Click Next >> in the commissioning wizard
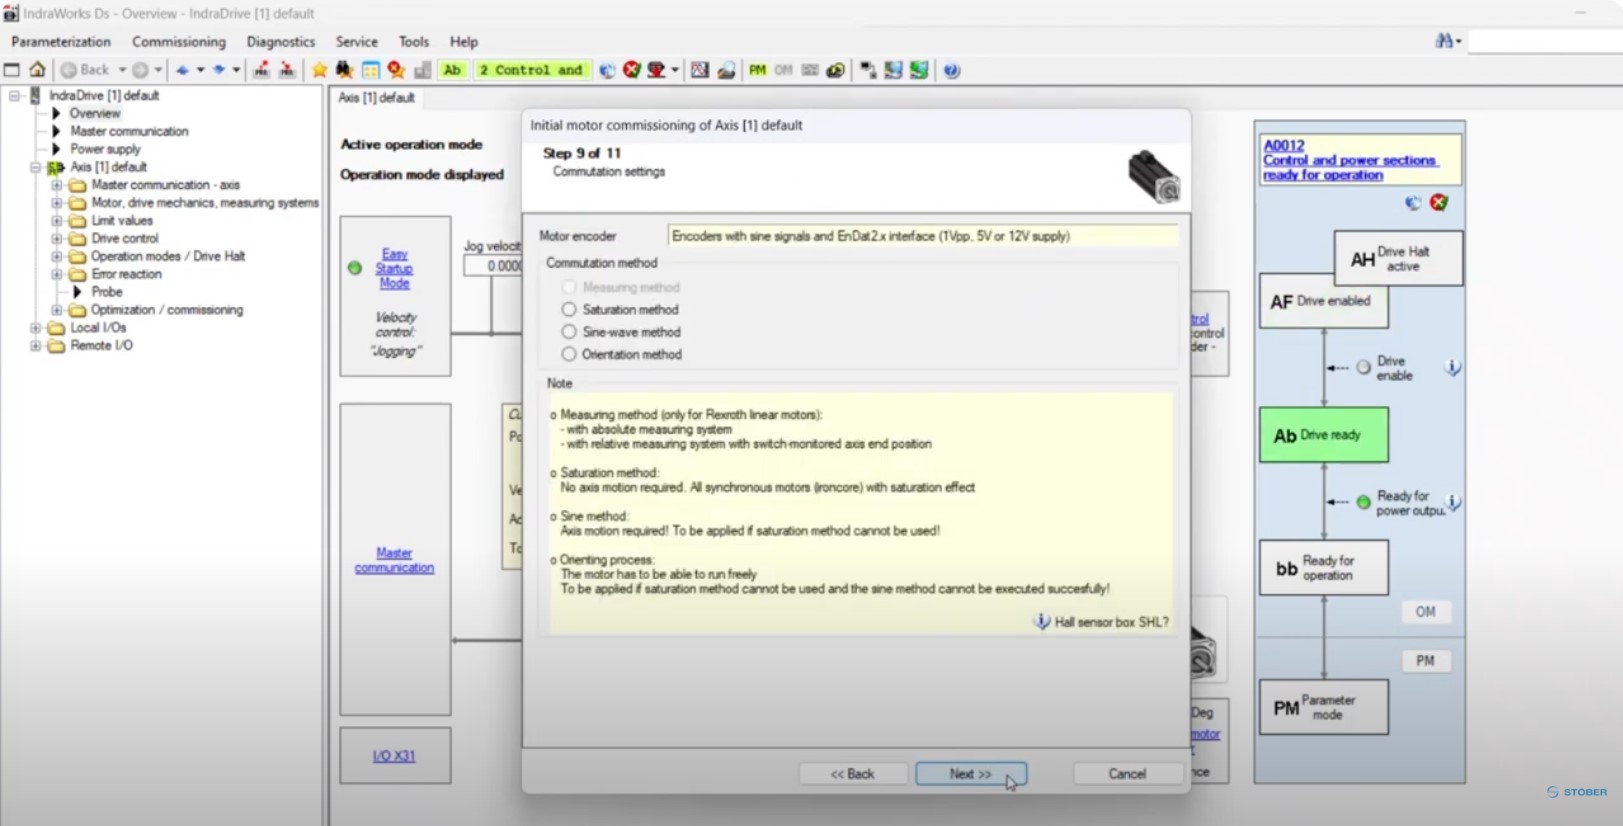The width and height of the screenshot is (1623, 826). (971, 774)
